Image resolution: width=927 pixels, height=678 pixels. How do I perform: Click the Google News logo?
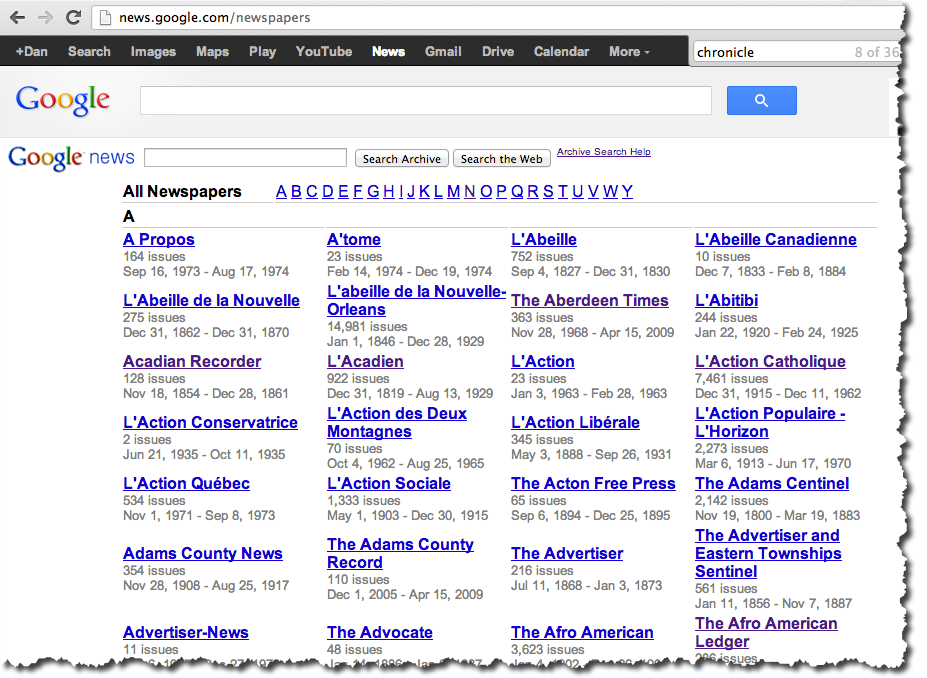click(71, 157)
